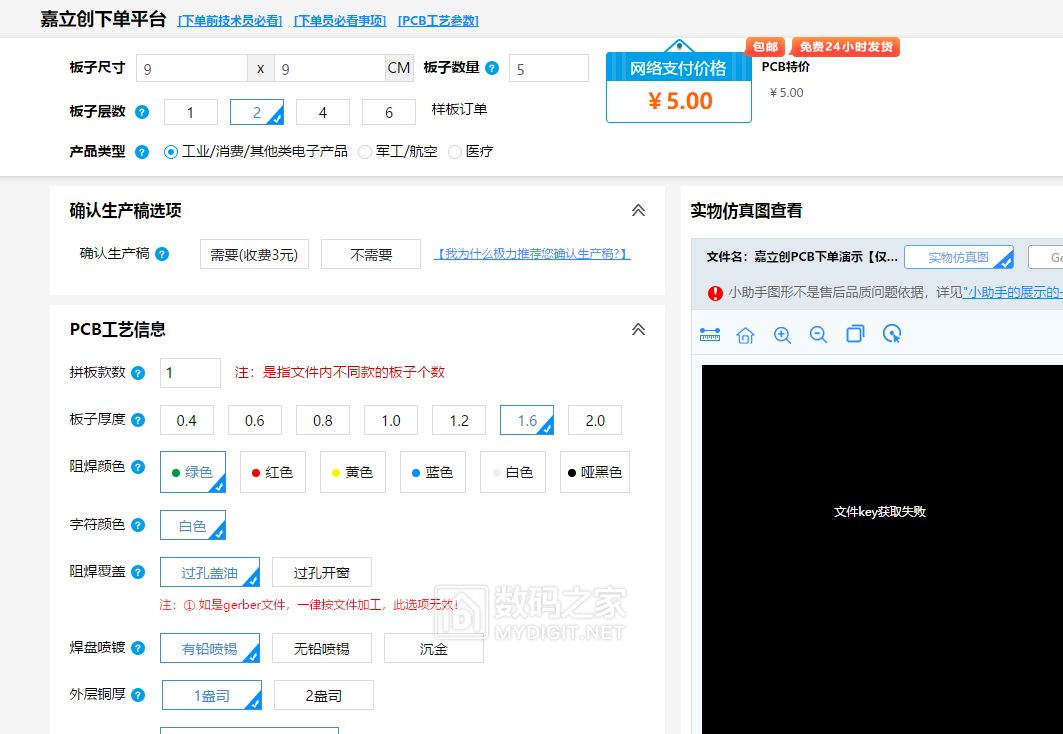This screenshot has height=734, width=1063.
Task: Choose 2 layer board option
Action: pos(257,112)
